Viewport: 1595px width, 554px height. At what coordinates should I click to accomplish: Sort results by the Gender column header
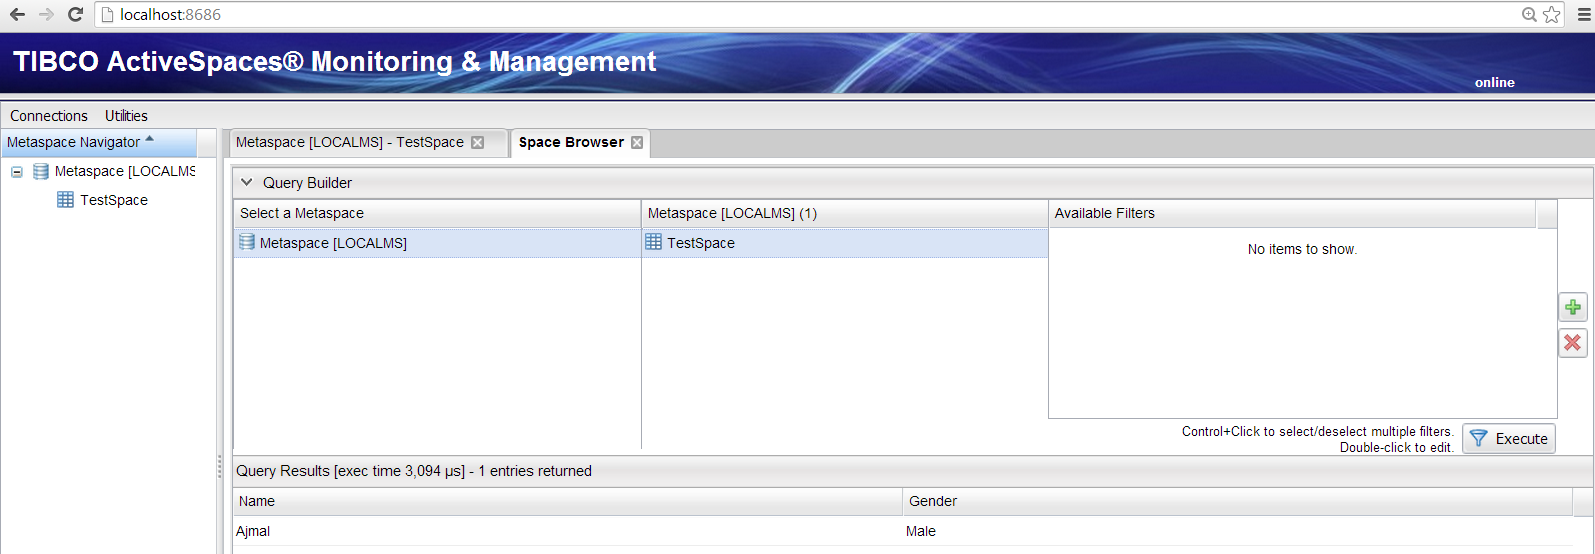[x=1237, y=501]
